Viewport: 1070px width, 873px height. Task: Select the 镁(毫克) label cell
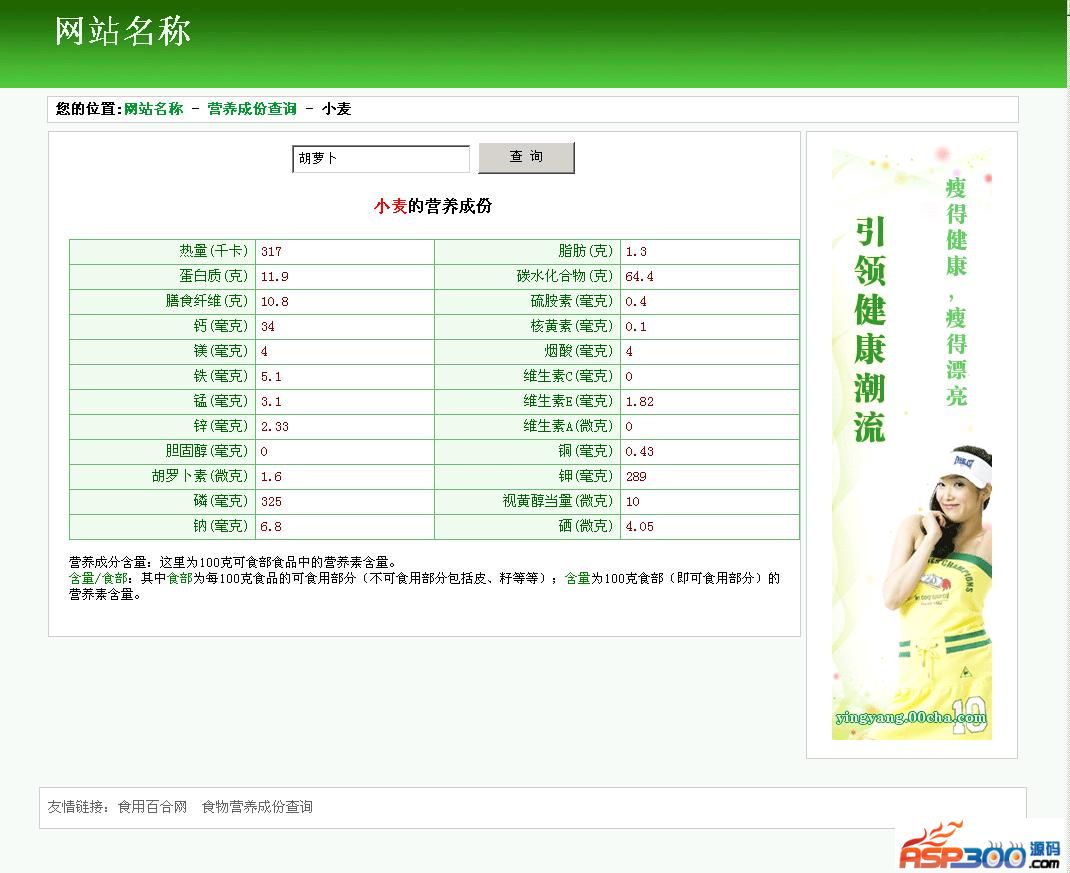pos(162,352)
